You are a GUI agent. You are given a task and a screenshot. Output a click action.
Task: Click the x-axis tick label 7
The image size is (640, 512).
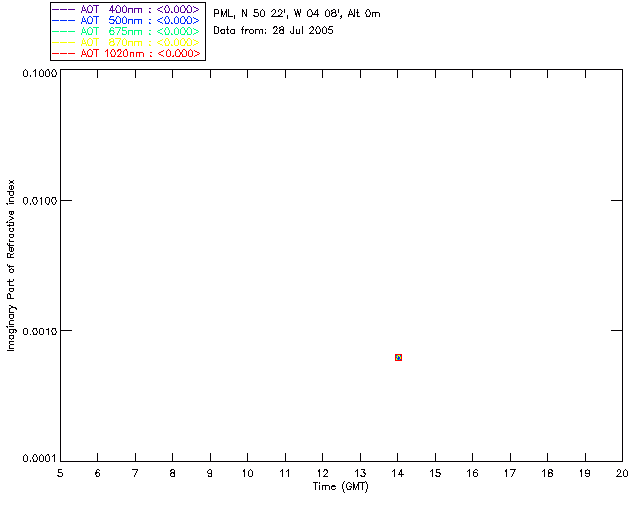coord(135,473)
